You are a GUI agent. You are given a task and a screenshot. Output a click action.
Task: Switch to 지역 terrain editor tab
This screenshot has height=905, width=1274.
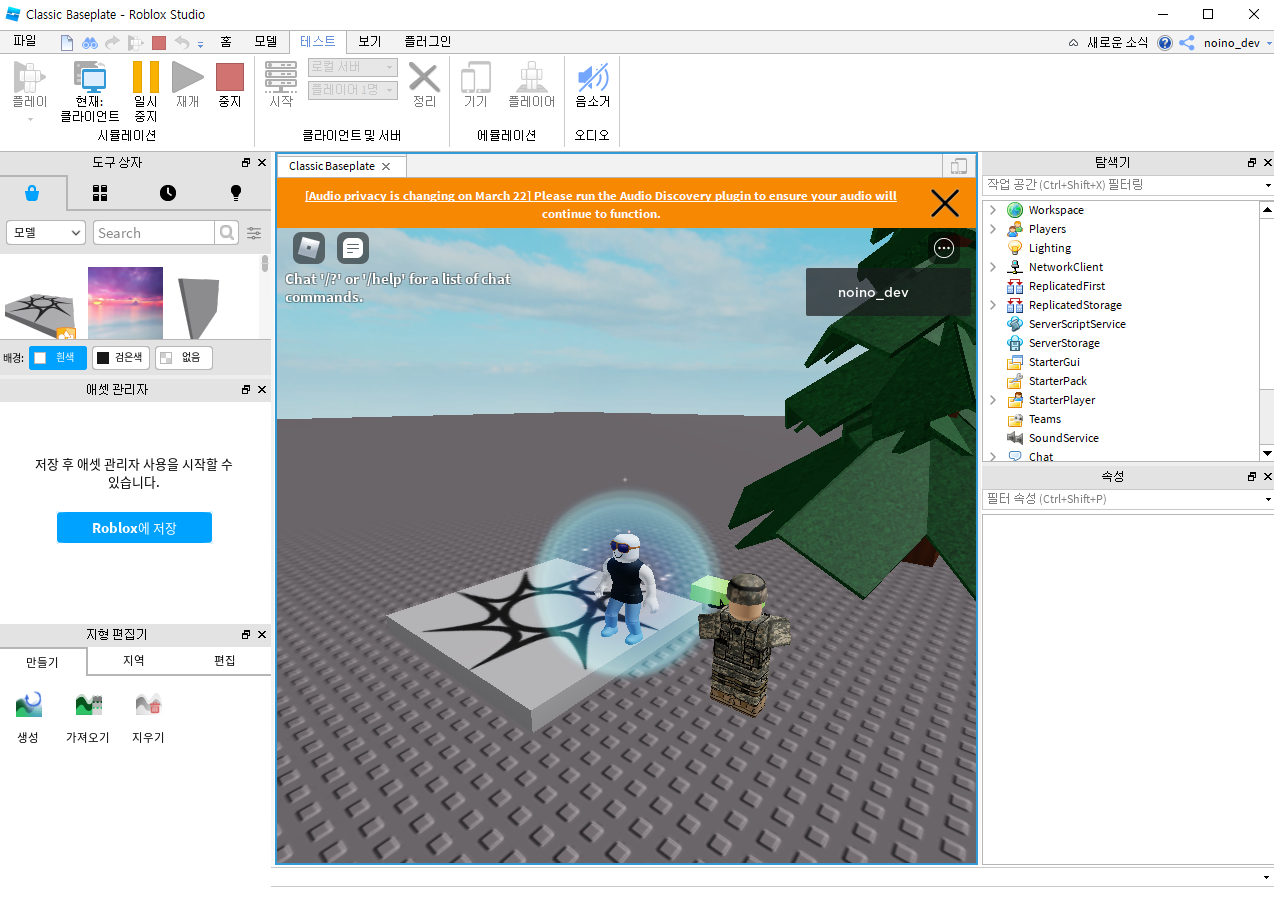pos(134,660)
